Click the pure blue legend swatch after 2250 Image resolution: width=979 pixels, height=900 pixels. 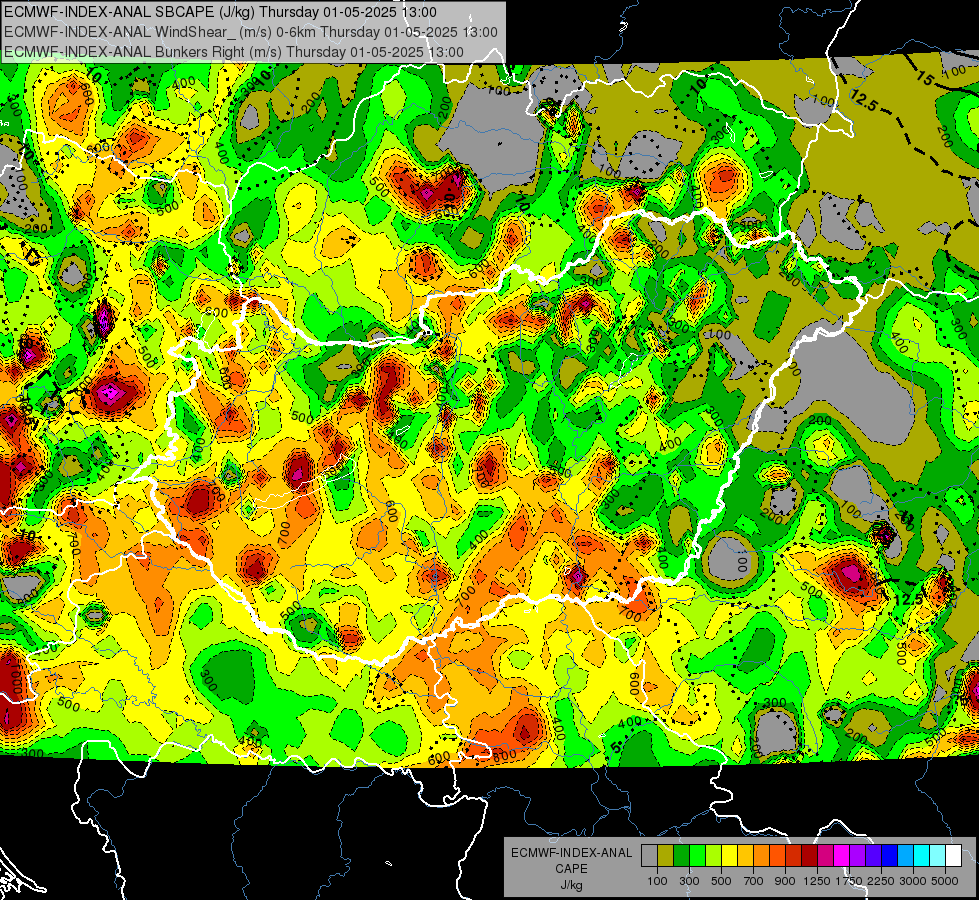(889, 855)
